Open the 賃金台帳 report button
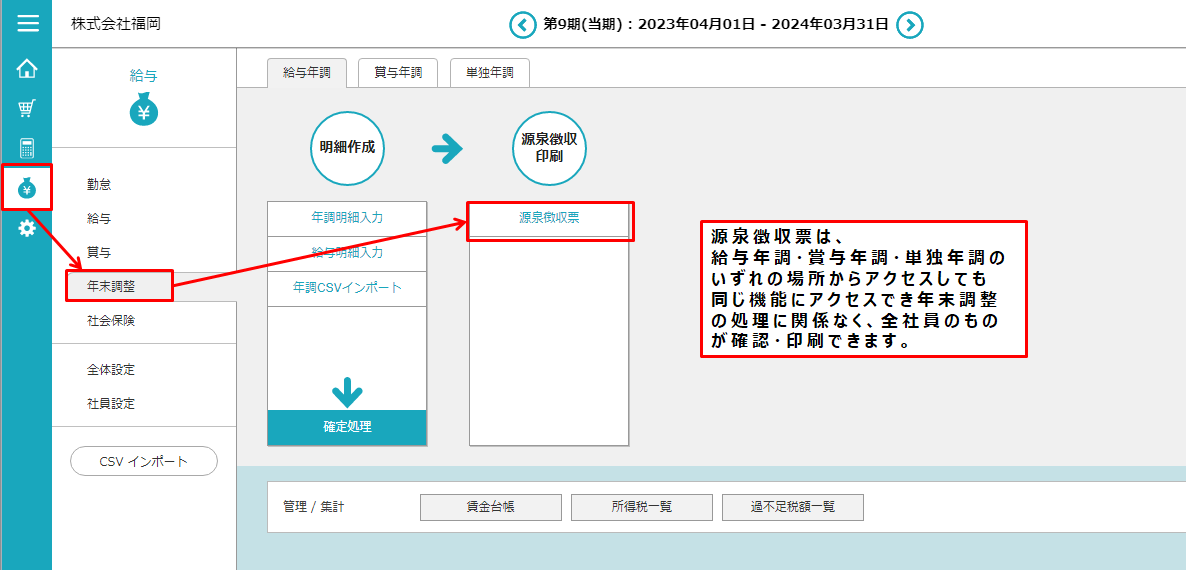 491,507
